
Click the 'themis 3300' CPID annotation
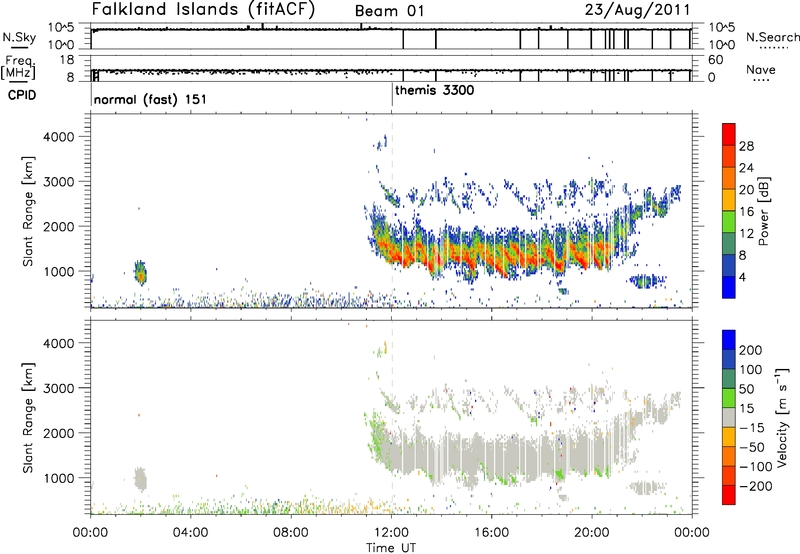[x=435, y=91]
